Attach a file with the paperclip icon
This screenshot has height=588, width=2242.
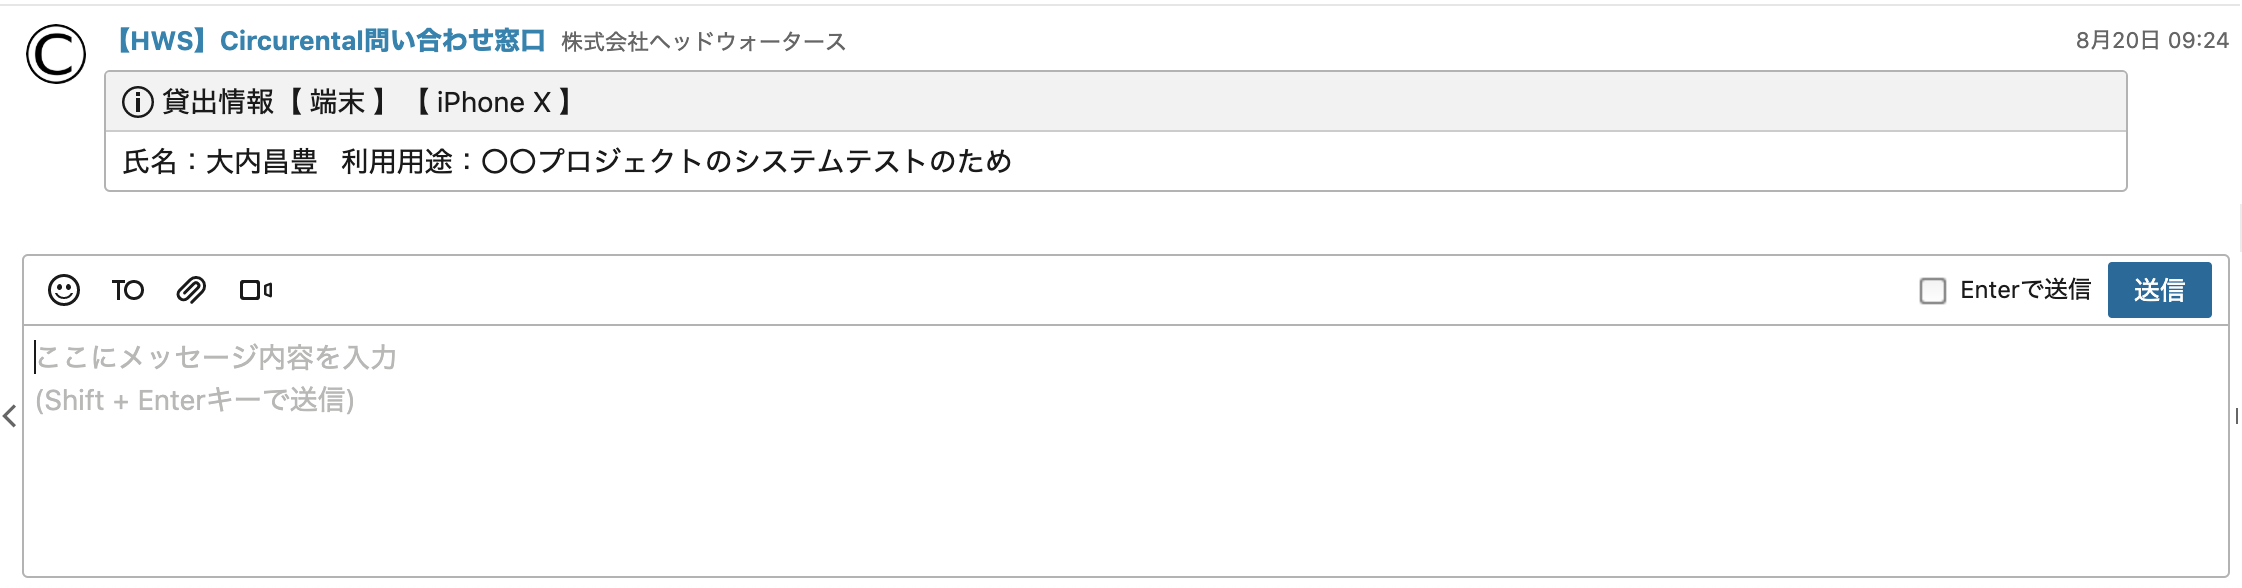pyautogui.click(x=191, y=290)
